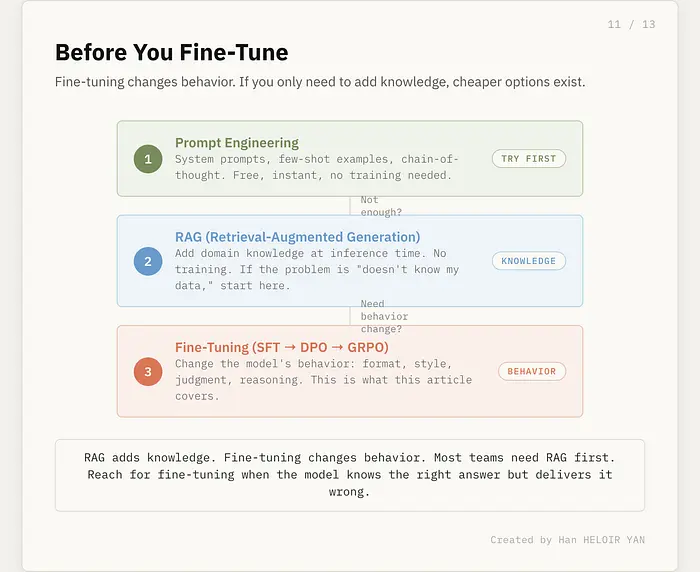Click the empty right edge of the orange Fine-Tuning card
The height and width of the screenshot is (572, 700).
click(575, 398)
